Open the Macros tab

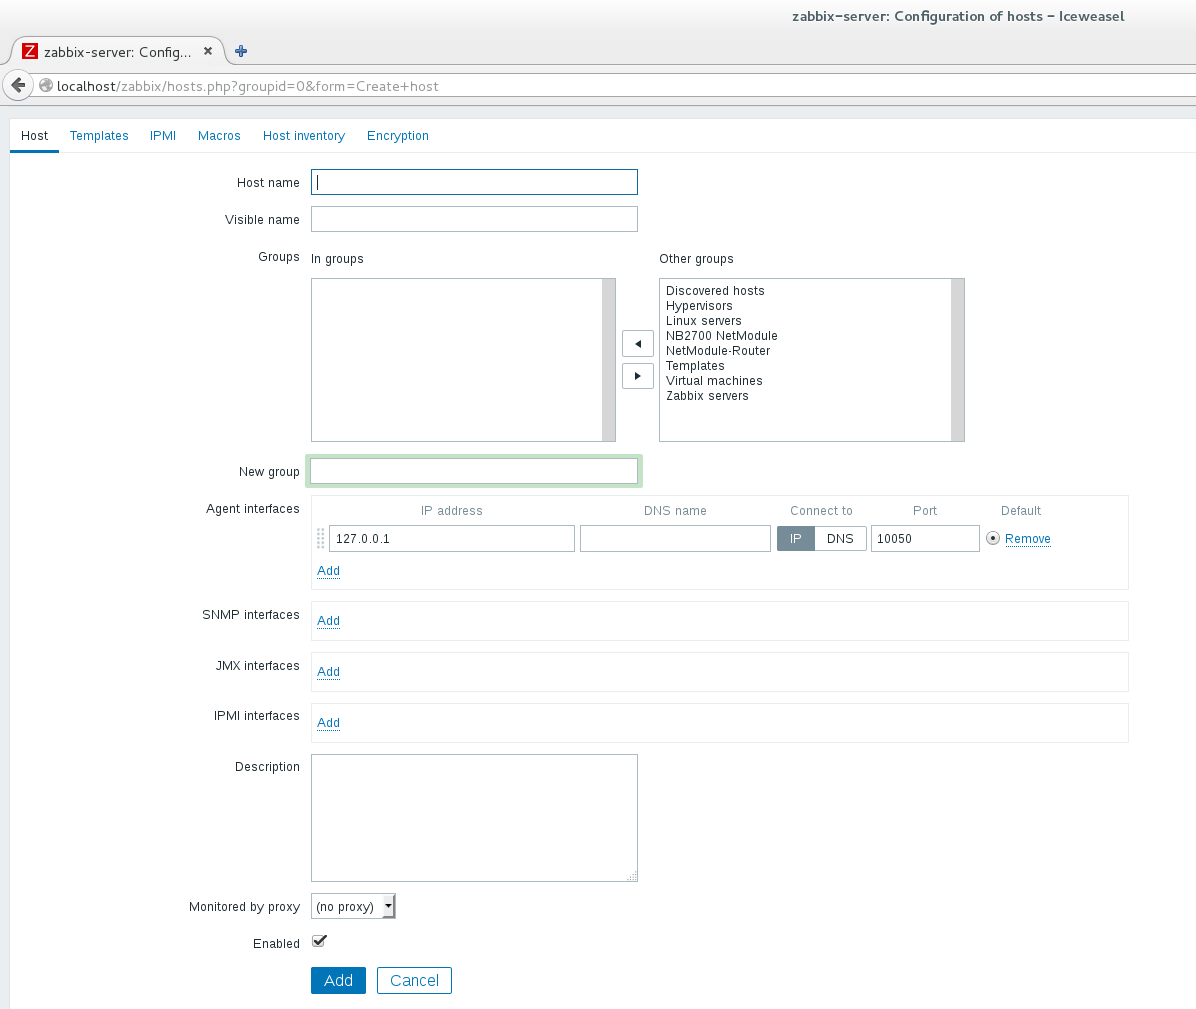219,136
